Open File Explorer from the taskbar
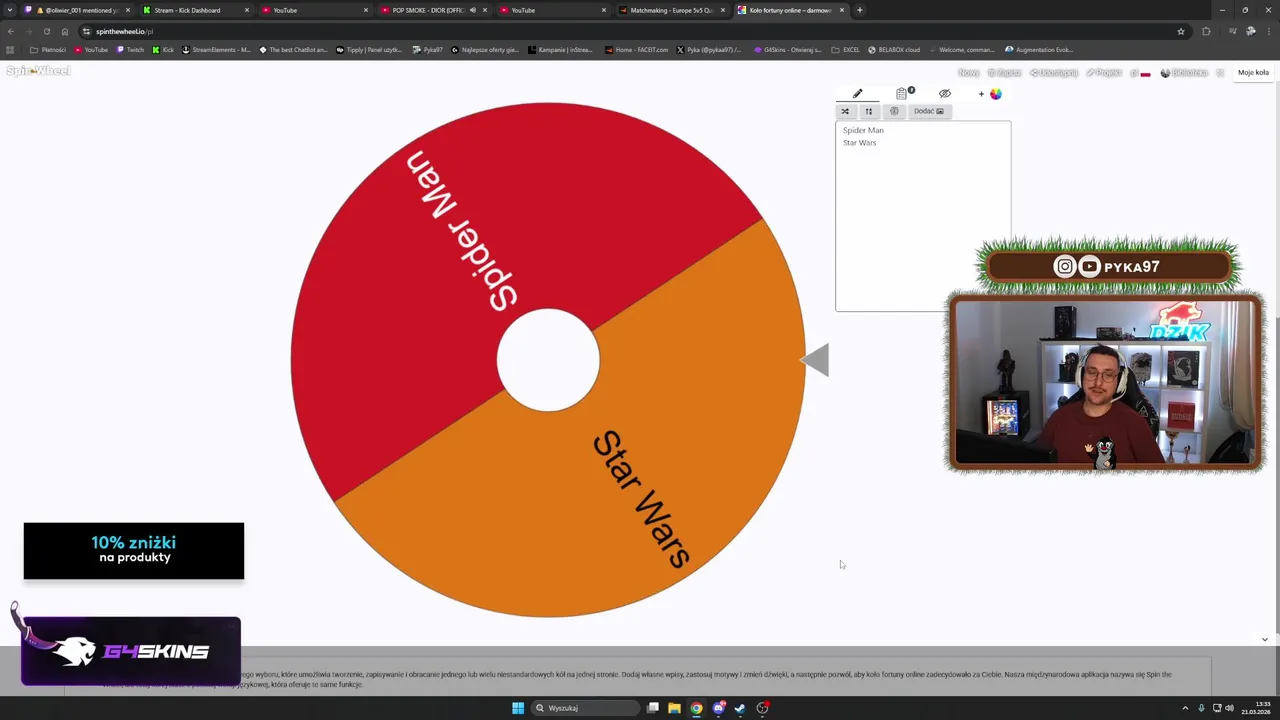The height and width of the screenshot is (720, 1280). click(x=674, y=708)
